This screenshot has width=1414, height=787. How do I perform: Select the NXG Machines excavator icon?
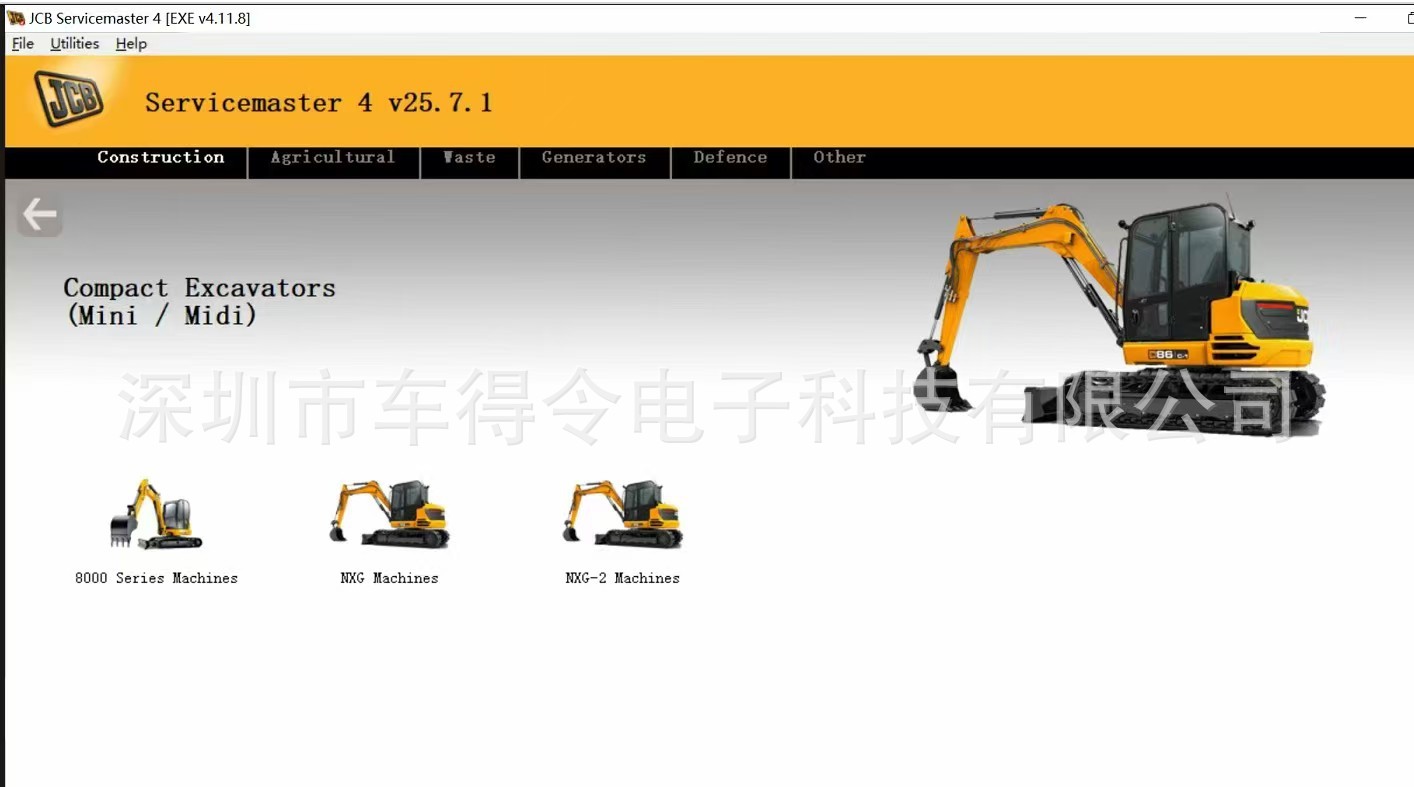click(389, 514)
